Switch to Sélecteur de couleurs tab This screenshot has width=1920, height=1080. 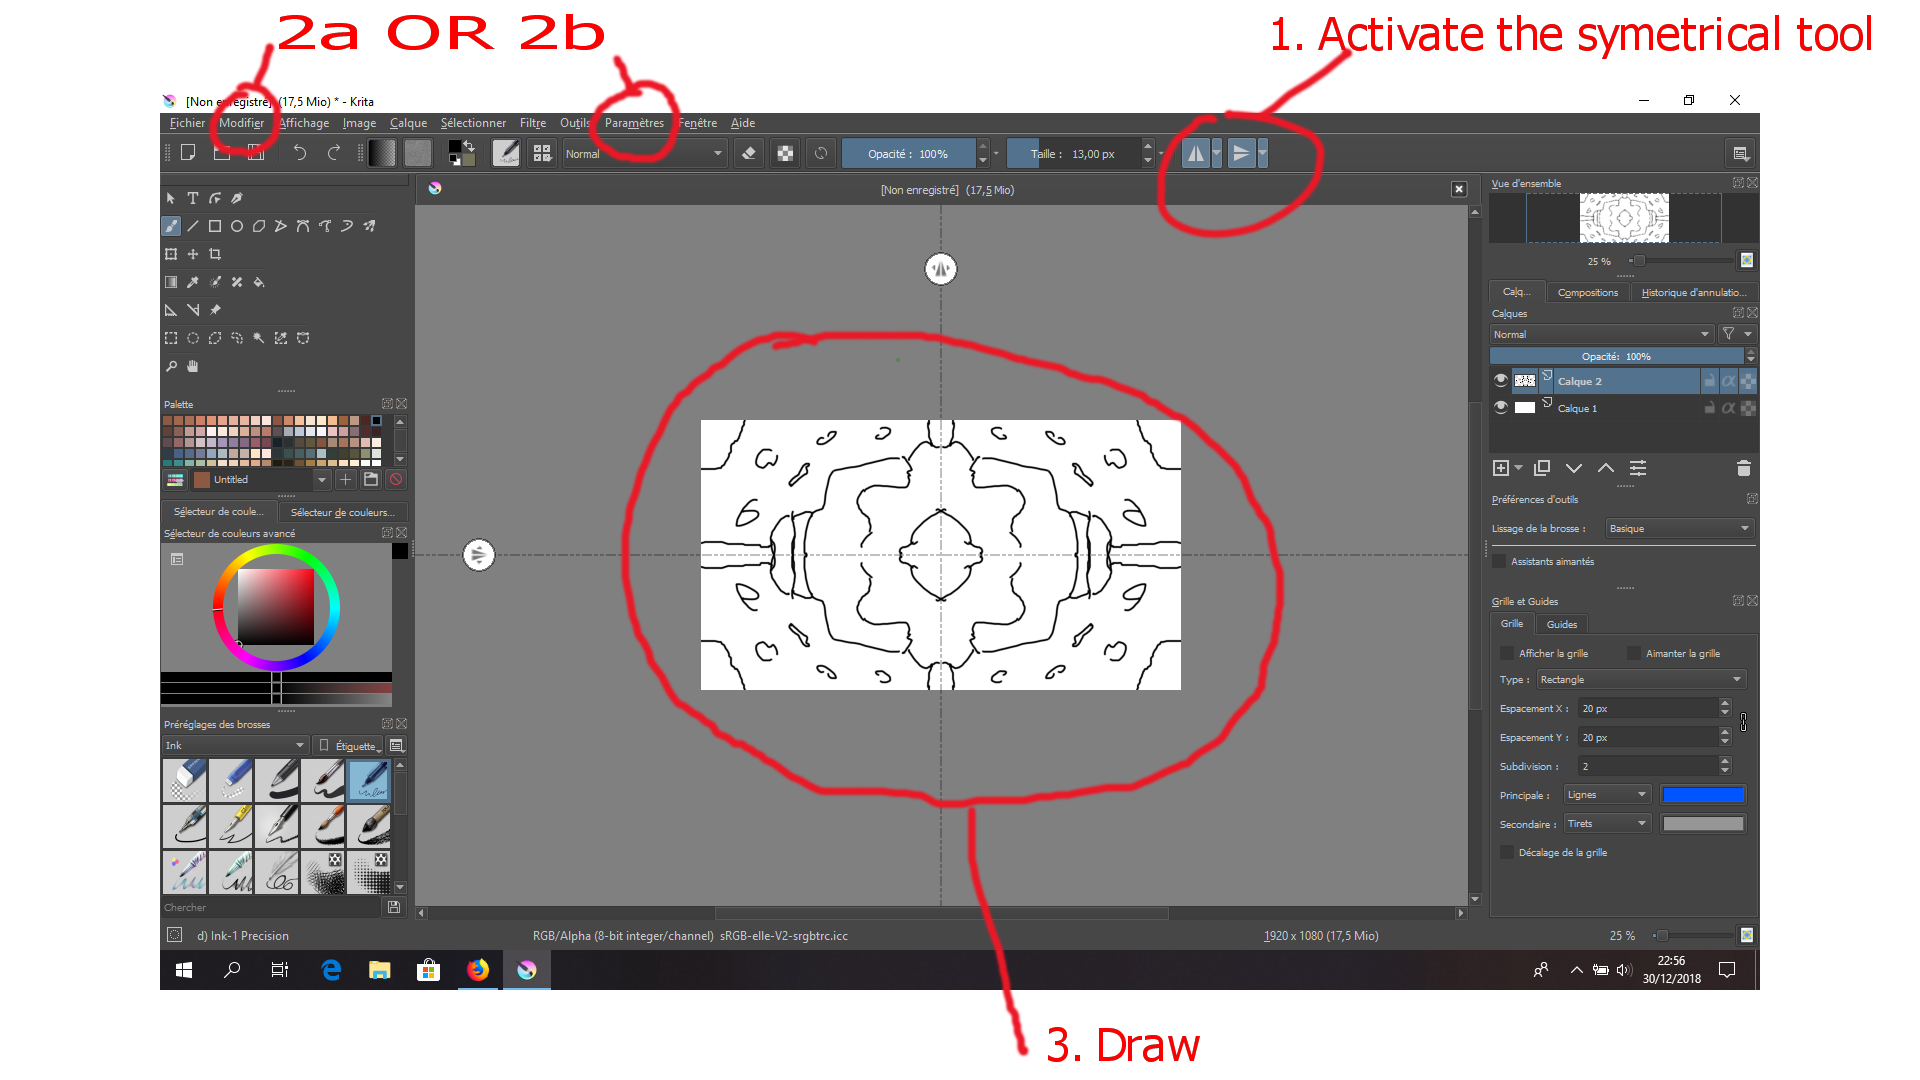[x=342, y=512]
